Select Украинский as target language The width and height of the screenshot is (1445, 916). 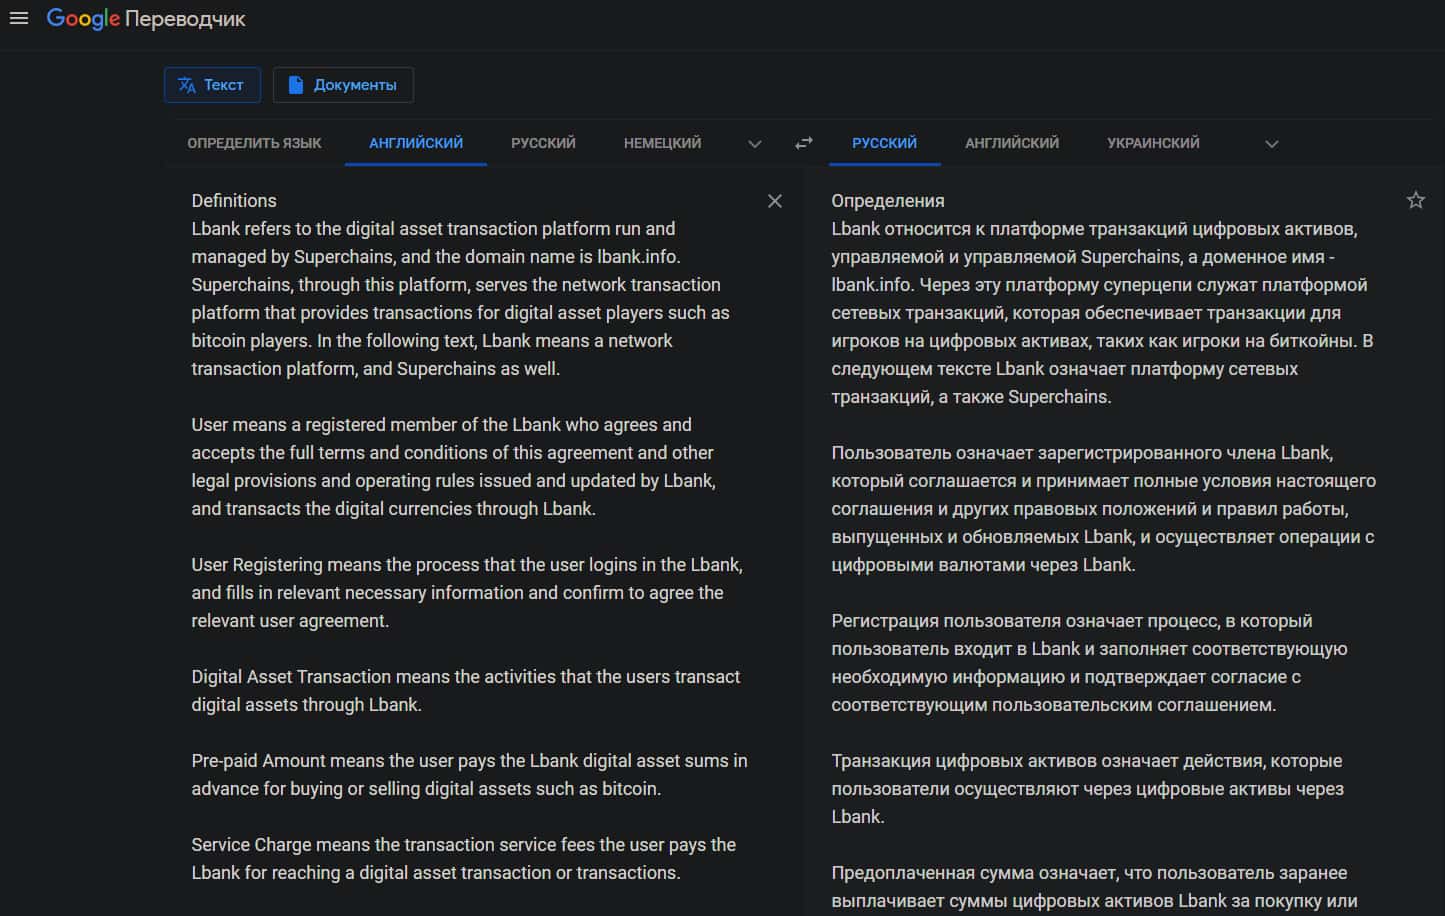[x=1153, y=143]
